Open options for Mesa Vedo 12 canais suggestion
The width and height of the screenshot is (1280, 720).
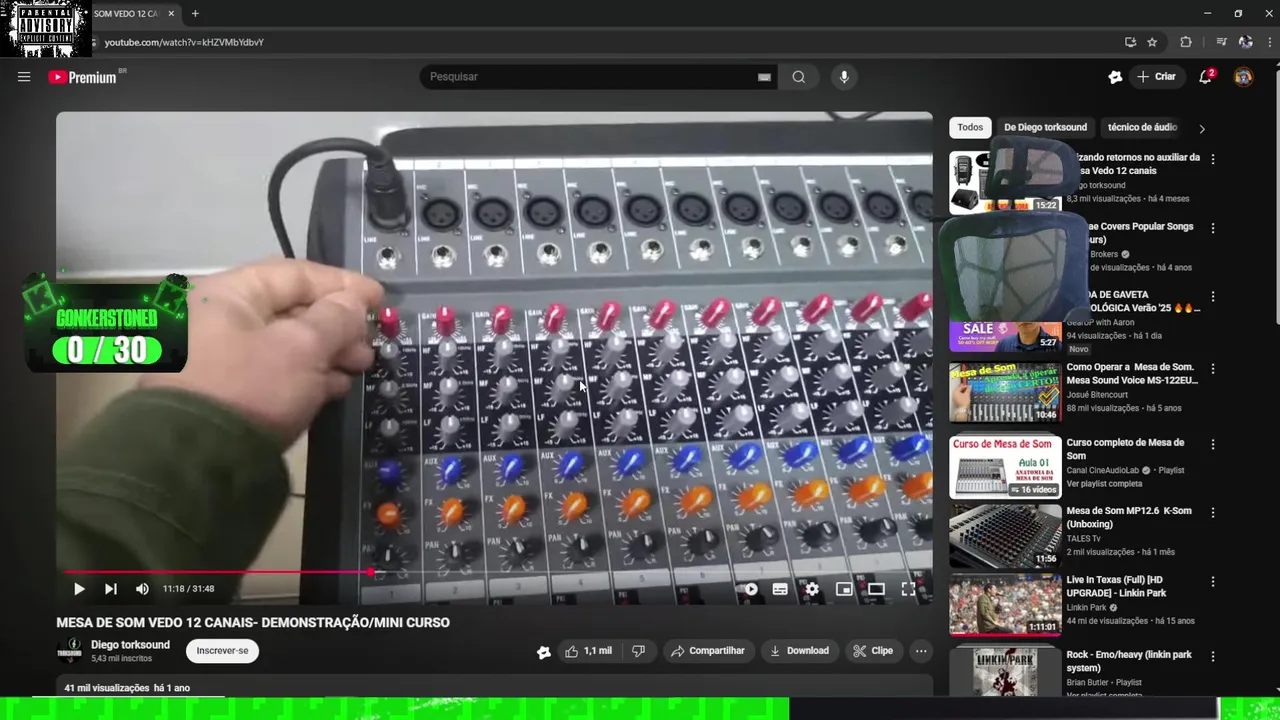pyautogui.click(x=1213, y=159)
